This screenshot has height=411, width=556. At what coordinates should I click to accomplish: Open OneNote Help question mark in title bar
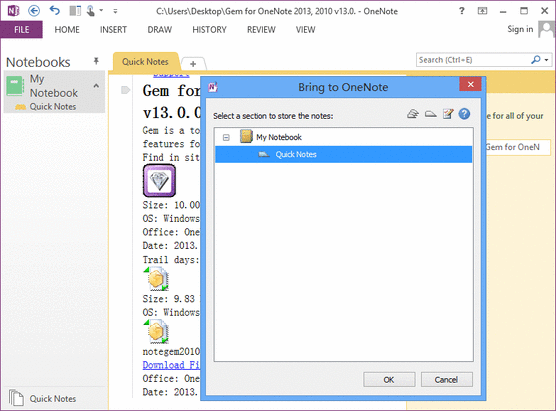click(x=461, y=11)
